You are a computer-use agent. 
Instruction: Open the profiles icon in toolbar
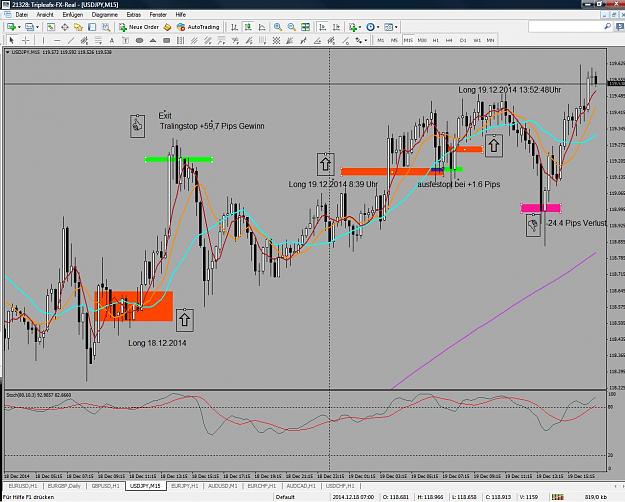point(29,27)
